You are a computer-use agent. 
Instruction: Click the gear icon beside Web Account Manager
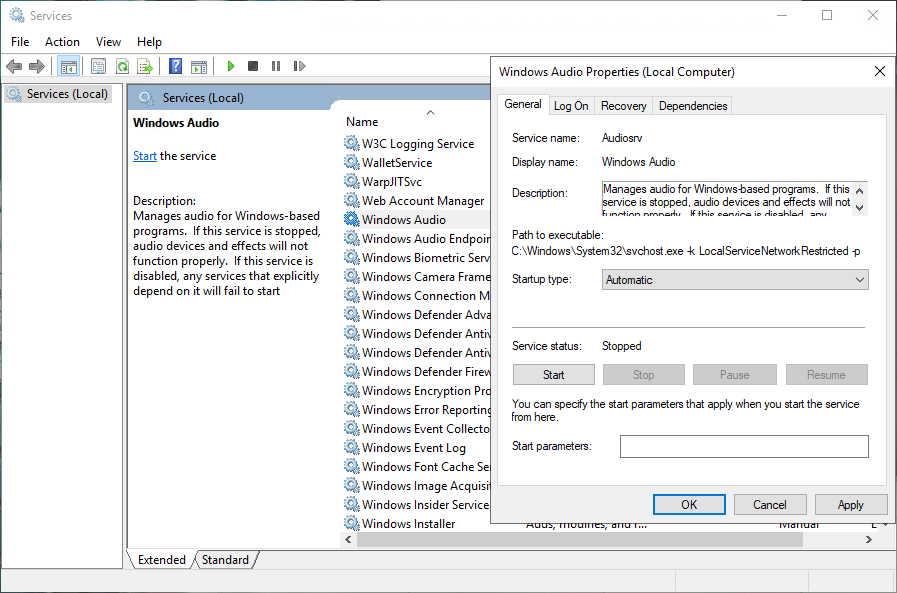(351, 200)
